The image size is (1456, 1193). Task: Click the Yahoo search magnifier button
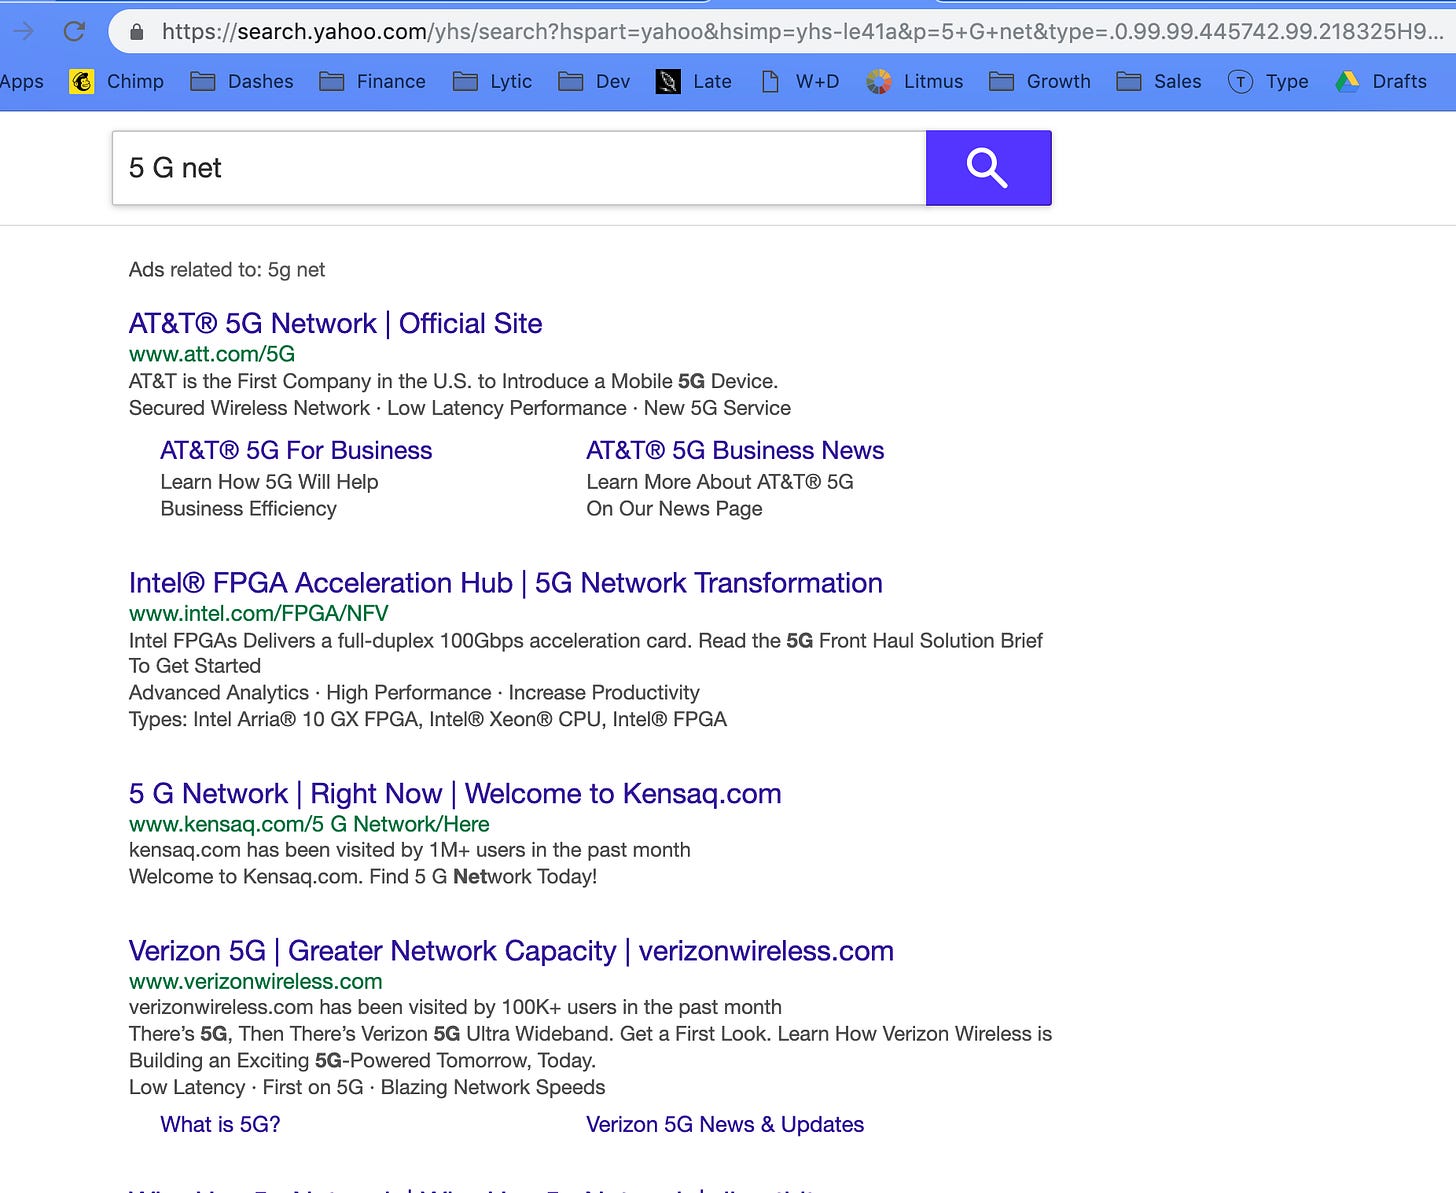click(988, 168)
